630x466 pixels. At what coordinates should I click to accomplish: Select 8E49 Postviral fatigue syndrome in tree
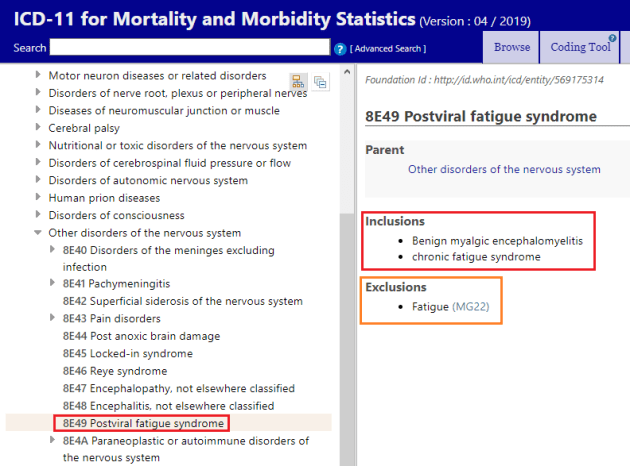coord(143,423)
